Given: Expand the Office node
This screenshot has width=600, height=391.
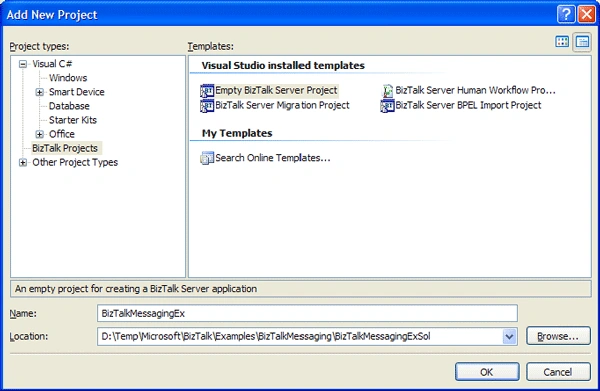Looking at the screenshot, I should coord(39,134).
